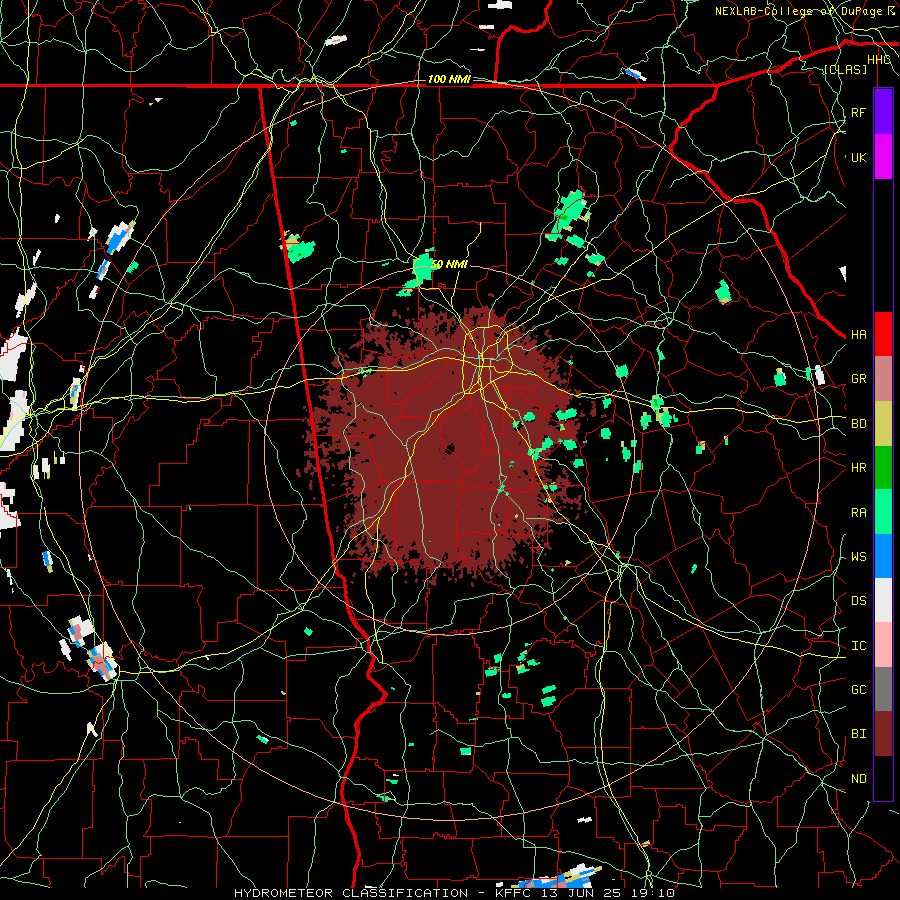Click the DS label beside the legend

858,601
